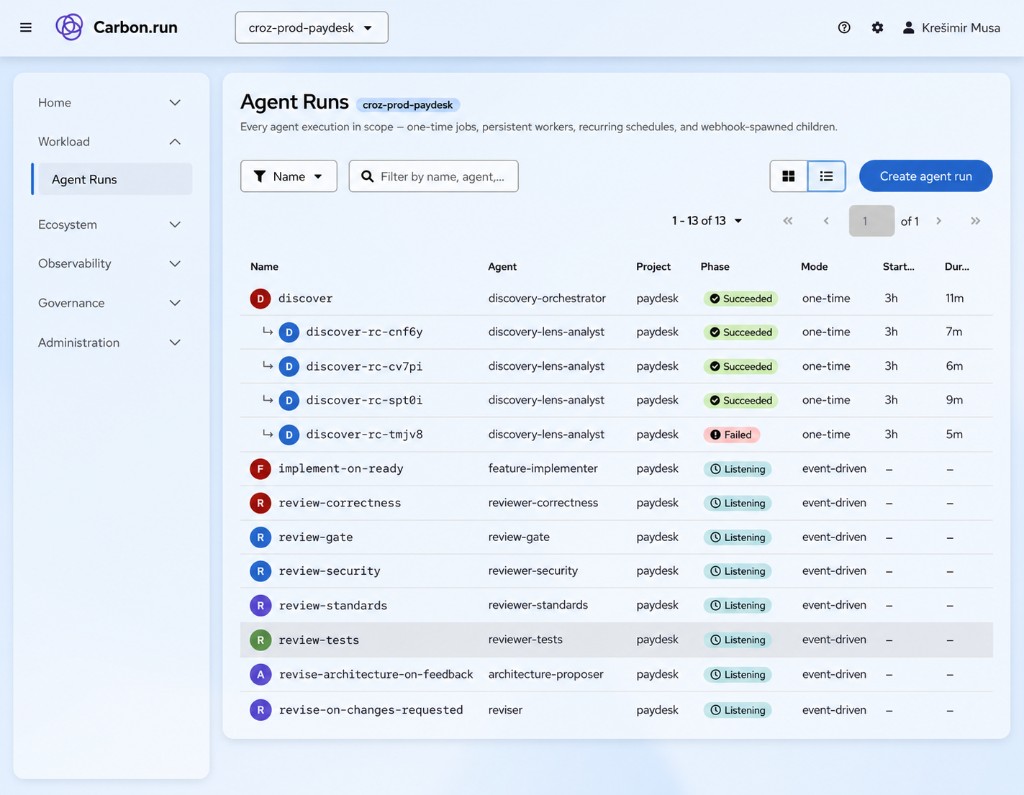Screen dimensions: 1024x795
Task: Click the reviser agent cell
Action: click(x=505, y=710)
